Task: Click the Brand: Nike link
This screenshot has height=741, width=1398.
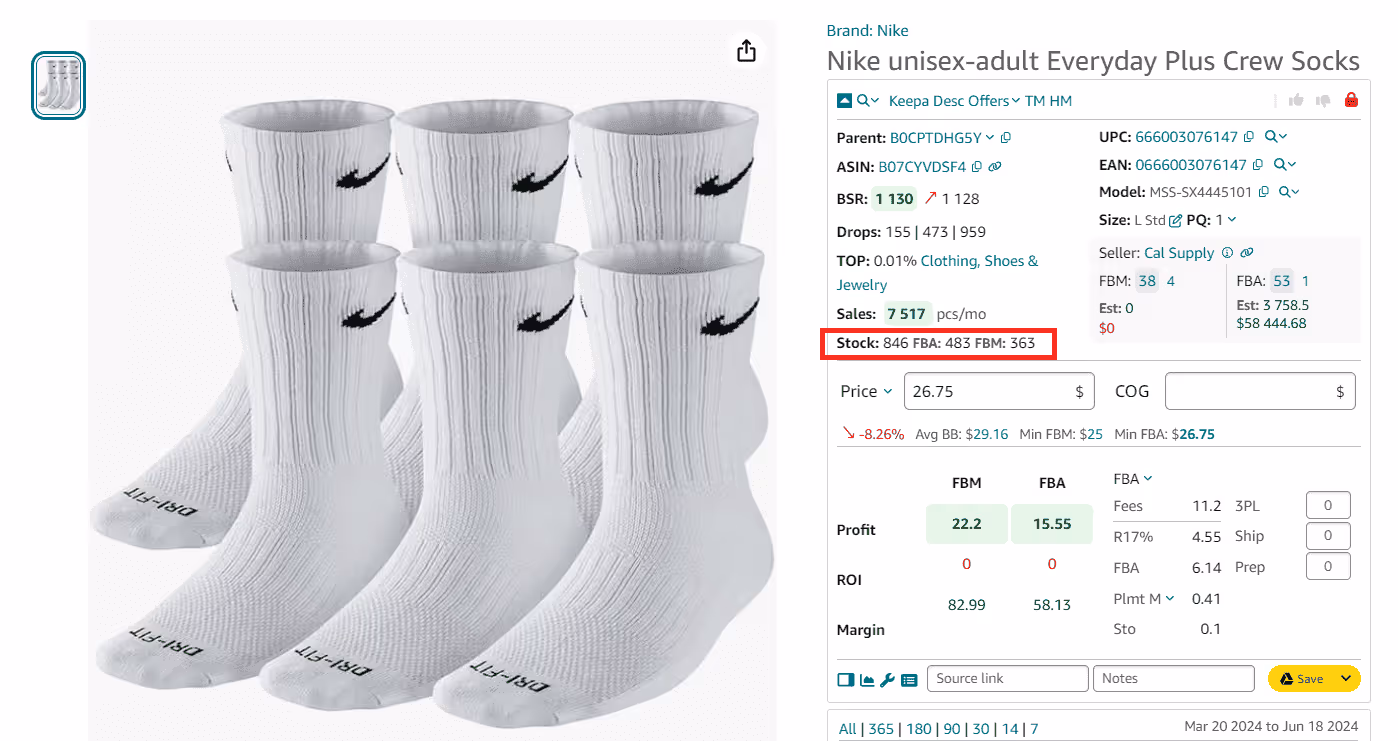Action: coord(867,31)
